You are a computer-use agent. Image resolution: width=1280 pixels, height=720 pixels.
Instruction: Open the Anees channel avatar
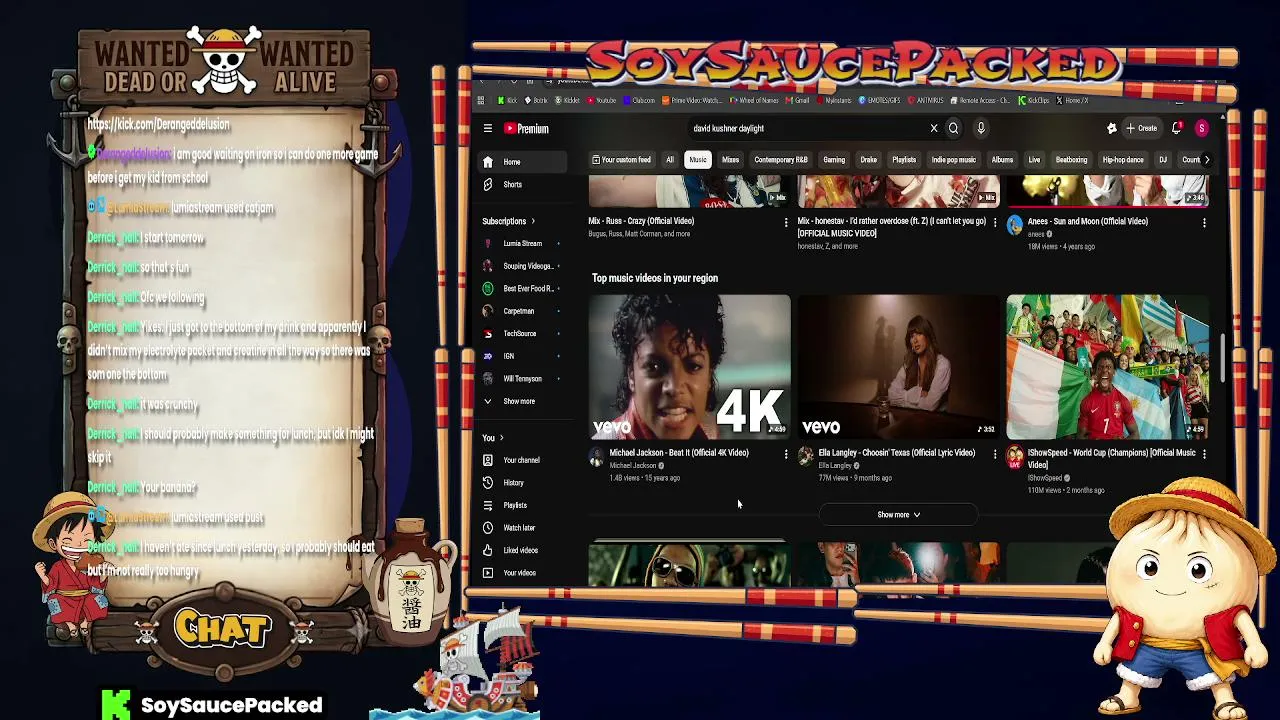coord(1015,226)
